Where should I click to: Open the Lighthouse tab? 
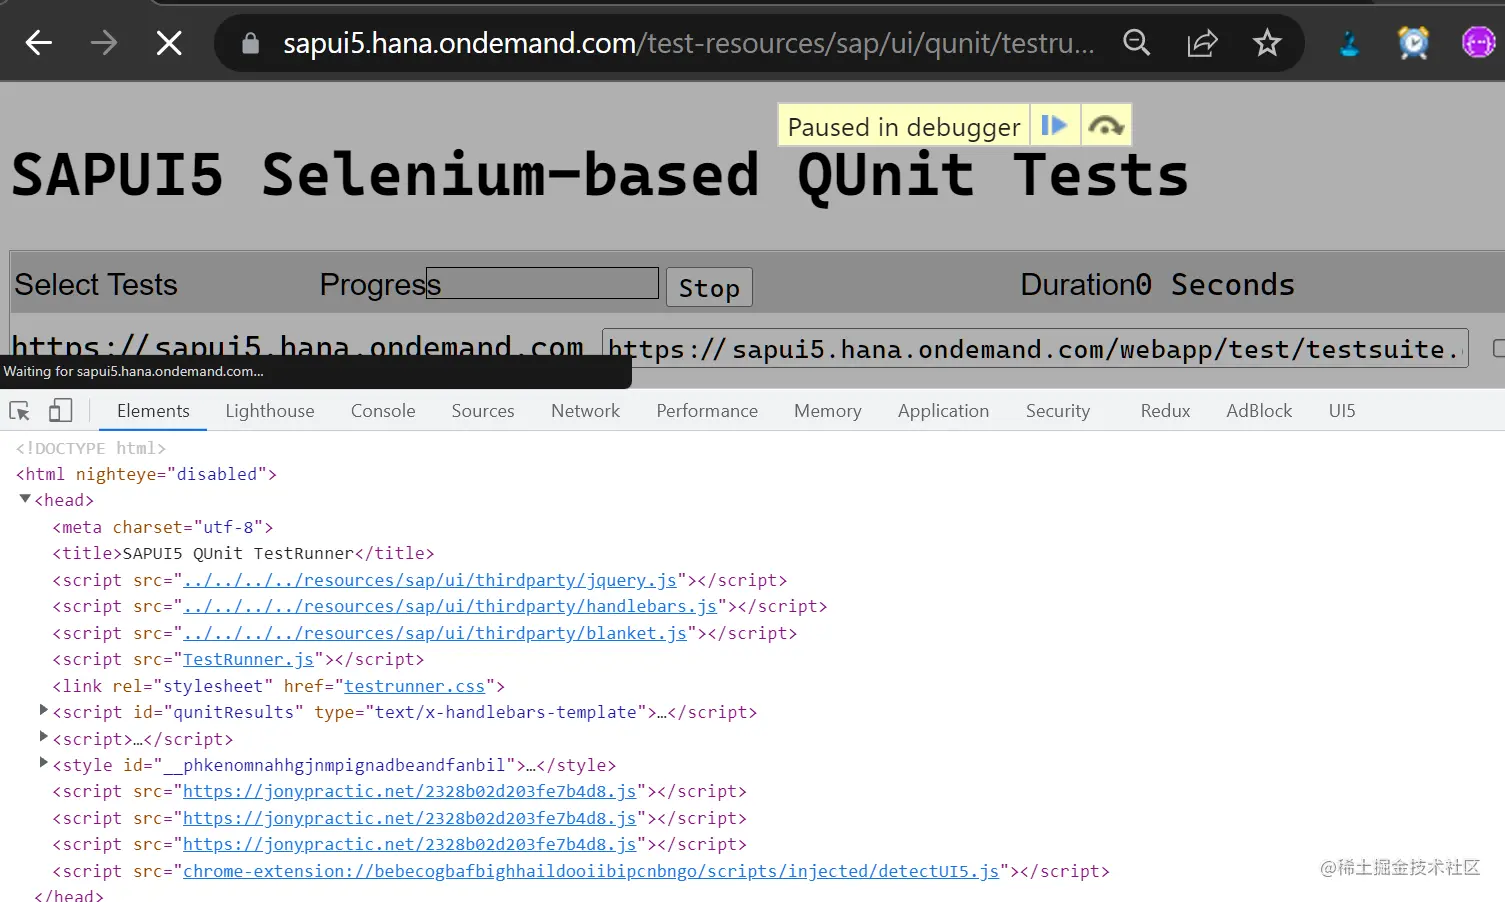270,411
